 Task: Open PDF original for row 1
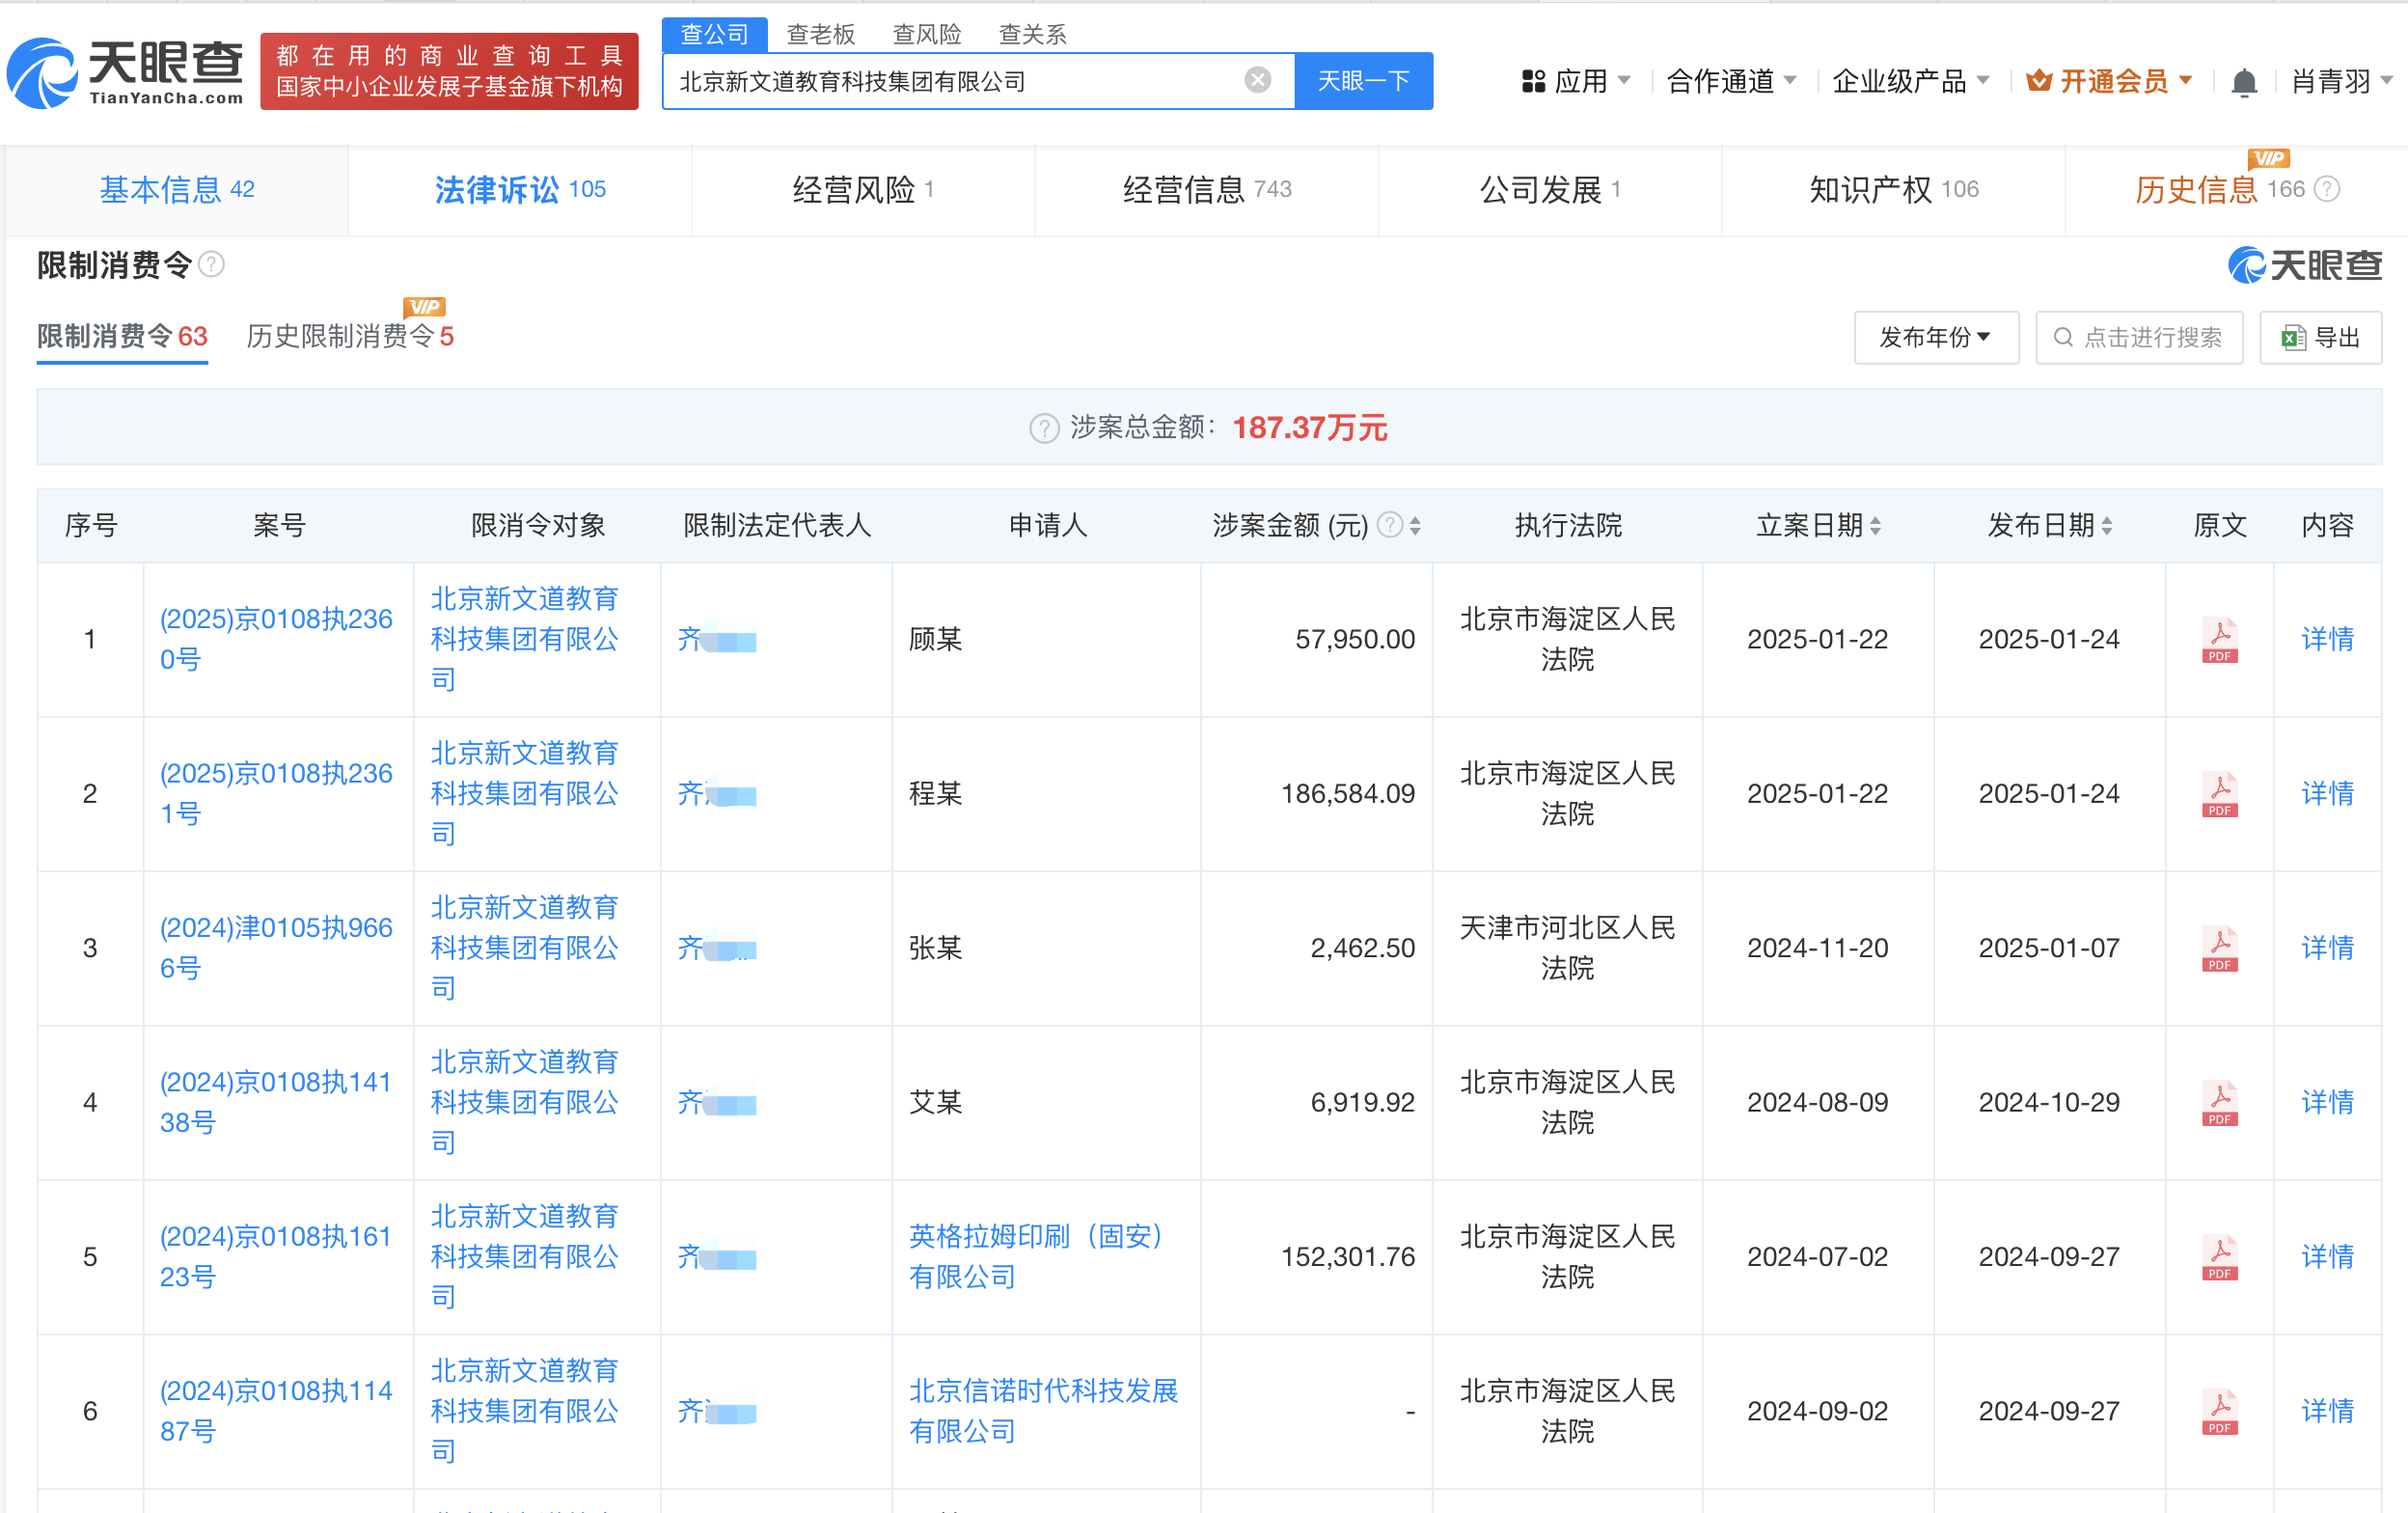2219,640
